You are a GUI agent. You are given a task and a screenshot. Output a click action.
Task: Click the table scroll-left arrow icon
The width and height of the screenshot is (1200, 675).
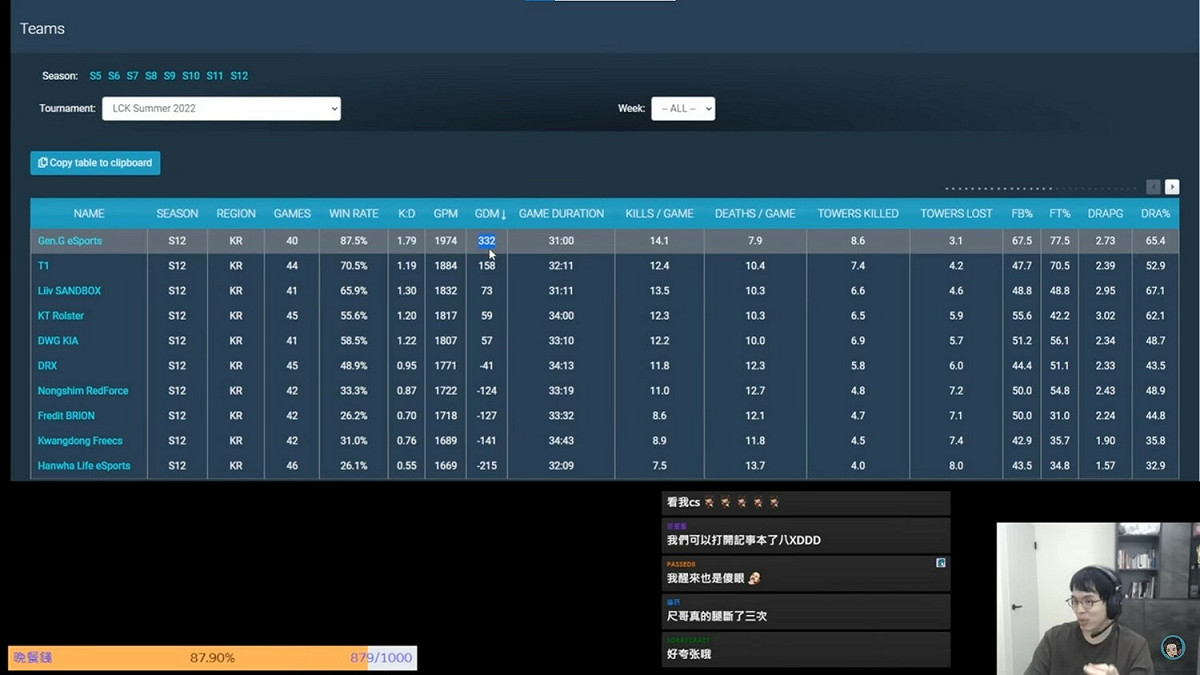pos(1153,187)
